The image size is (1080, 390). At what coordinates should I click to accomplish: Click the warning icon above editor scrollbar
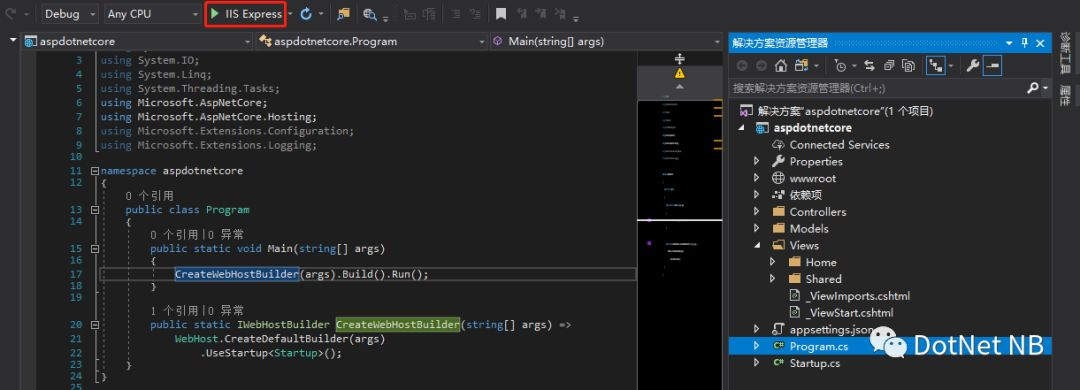click(x=680, y=72)
